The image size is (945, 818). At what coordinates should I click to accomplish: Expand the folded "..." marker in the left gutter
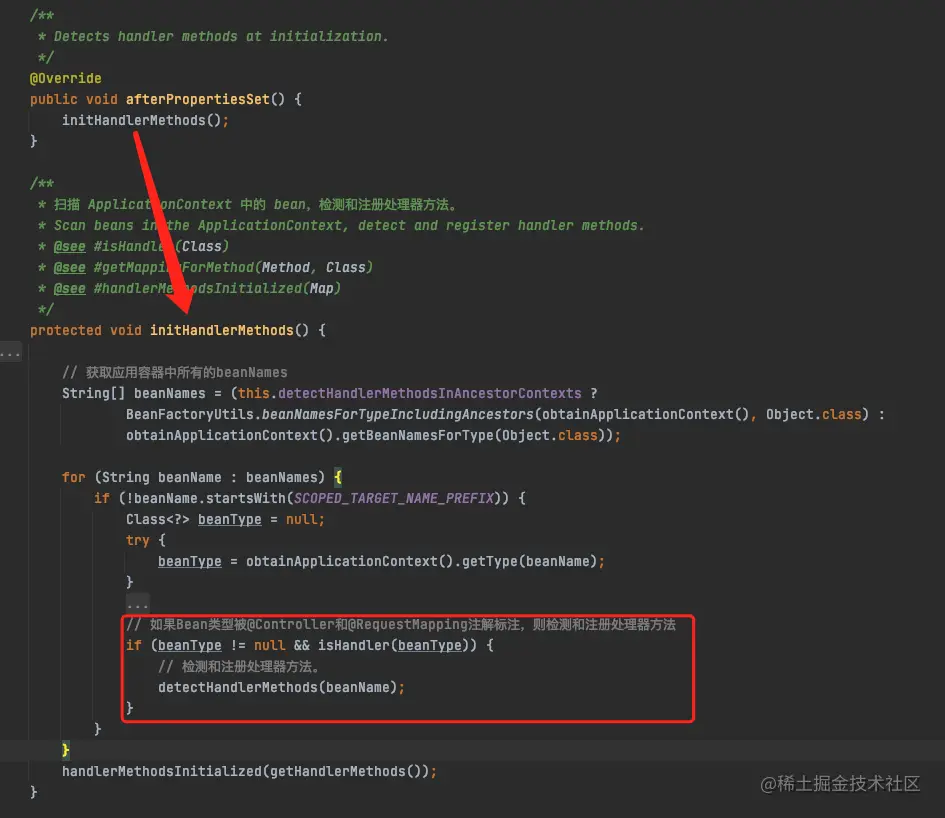[x=10, y=351]
